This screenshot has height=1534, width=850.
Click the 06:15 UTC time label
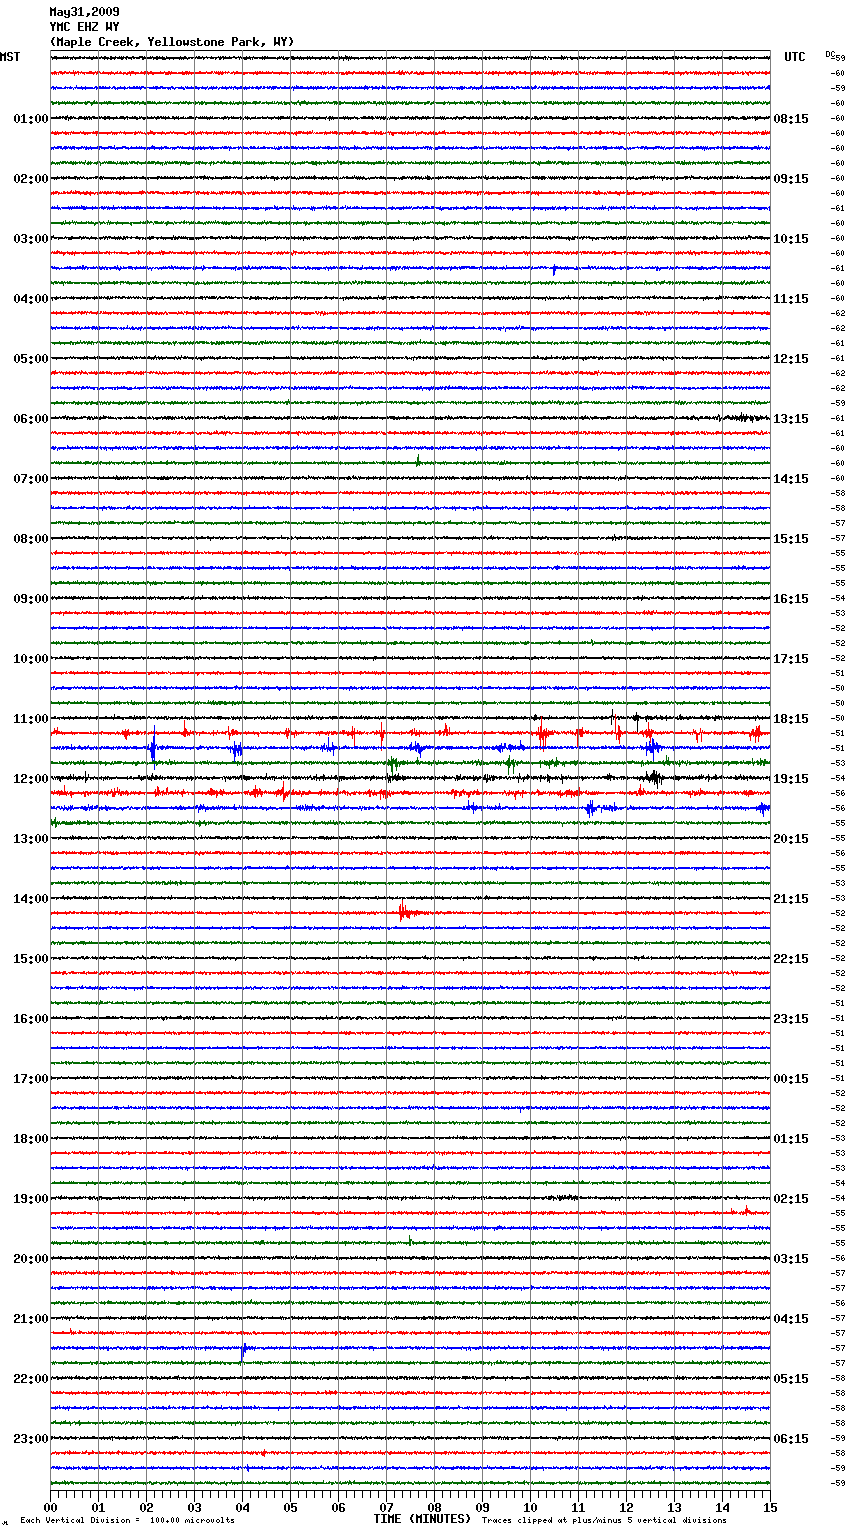click(791, 1439)
